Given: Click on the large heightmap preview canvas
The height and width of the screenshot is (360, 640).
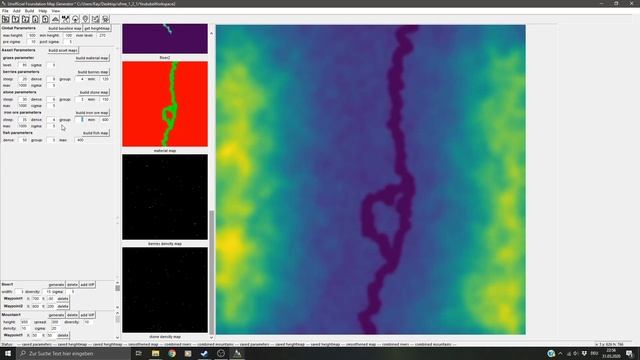Looking at the screenshot, I should tap(371, 180).
